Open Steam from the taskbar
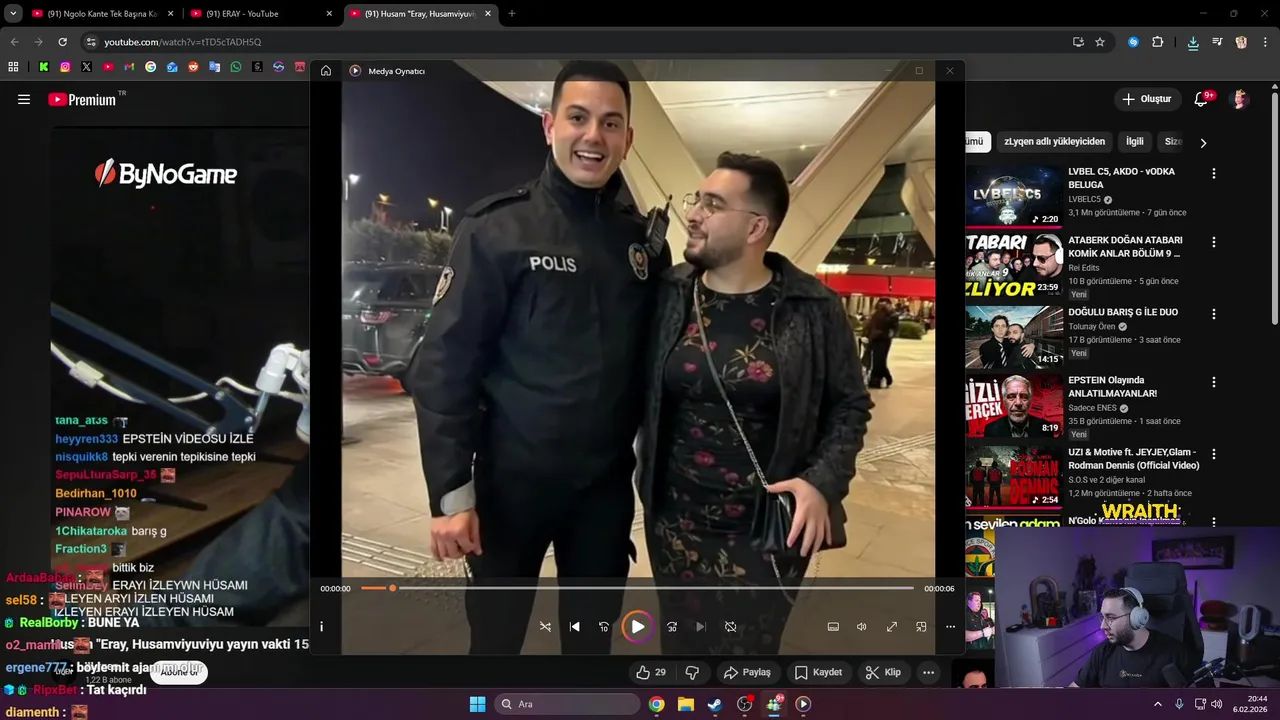The width and height of the screenshot is (1280, 720). point(715,704)
